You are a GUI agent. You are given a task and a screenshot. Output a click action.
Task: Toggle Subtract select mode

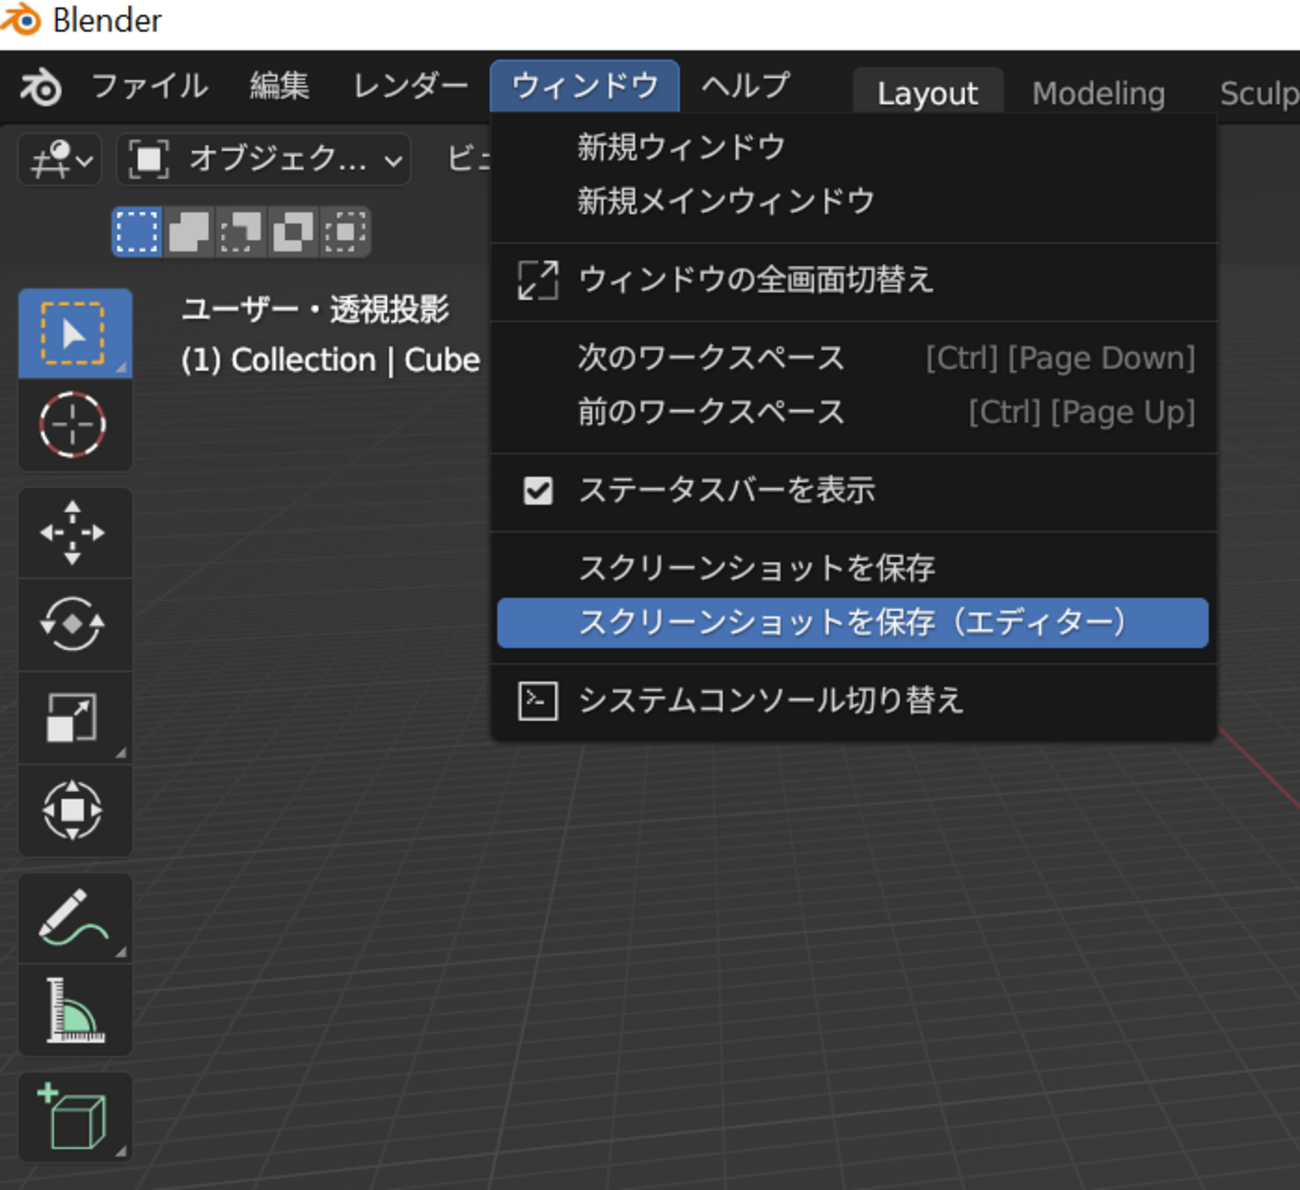(241, 231)
